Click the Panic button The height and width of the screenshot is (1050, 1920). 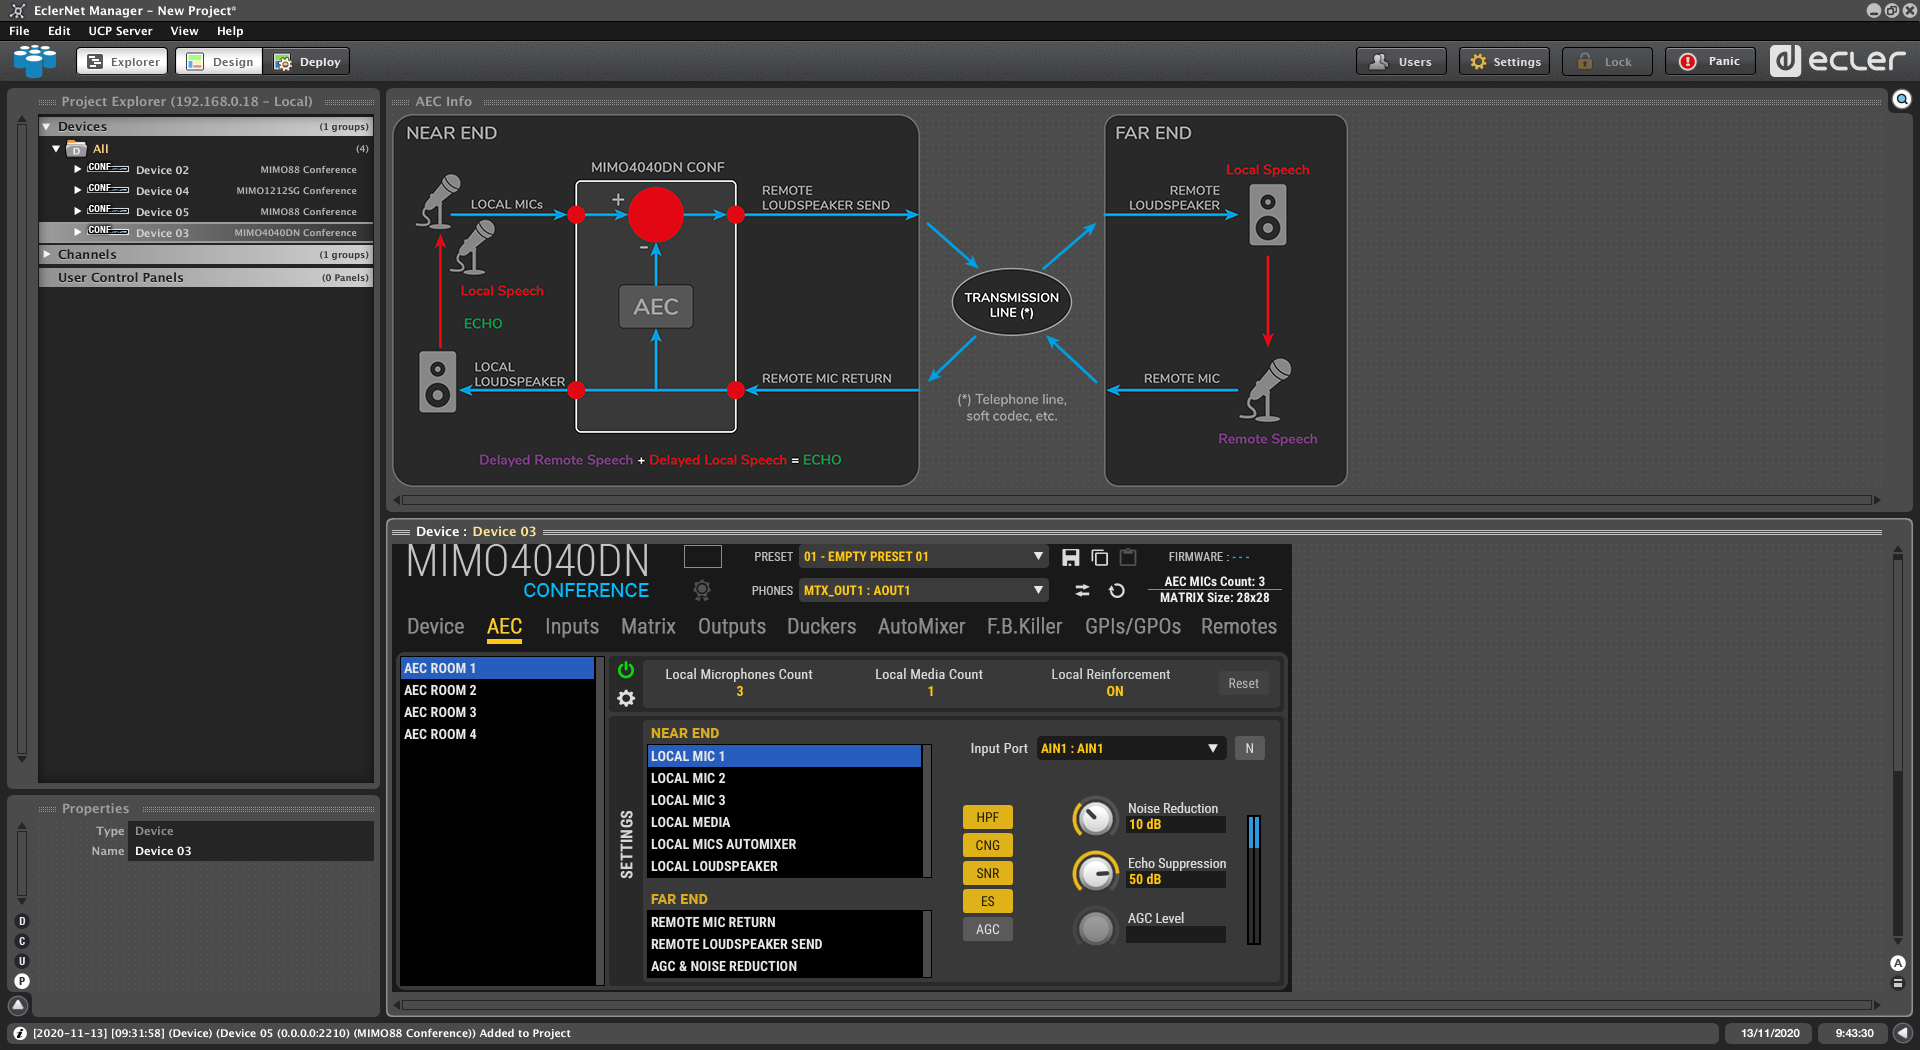1710,62
